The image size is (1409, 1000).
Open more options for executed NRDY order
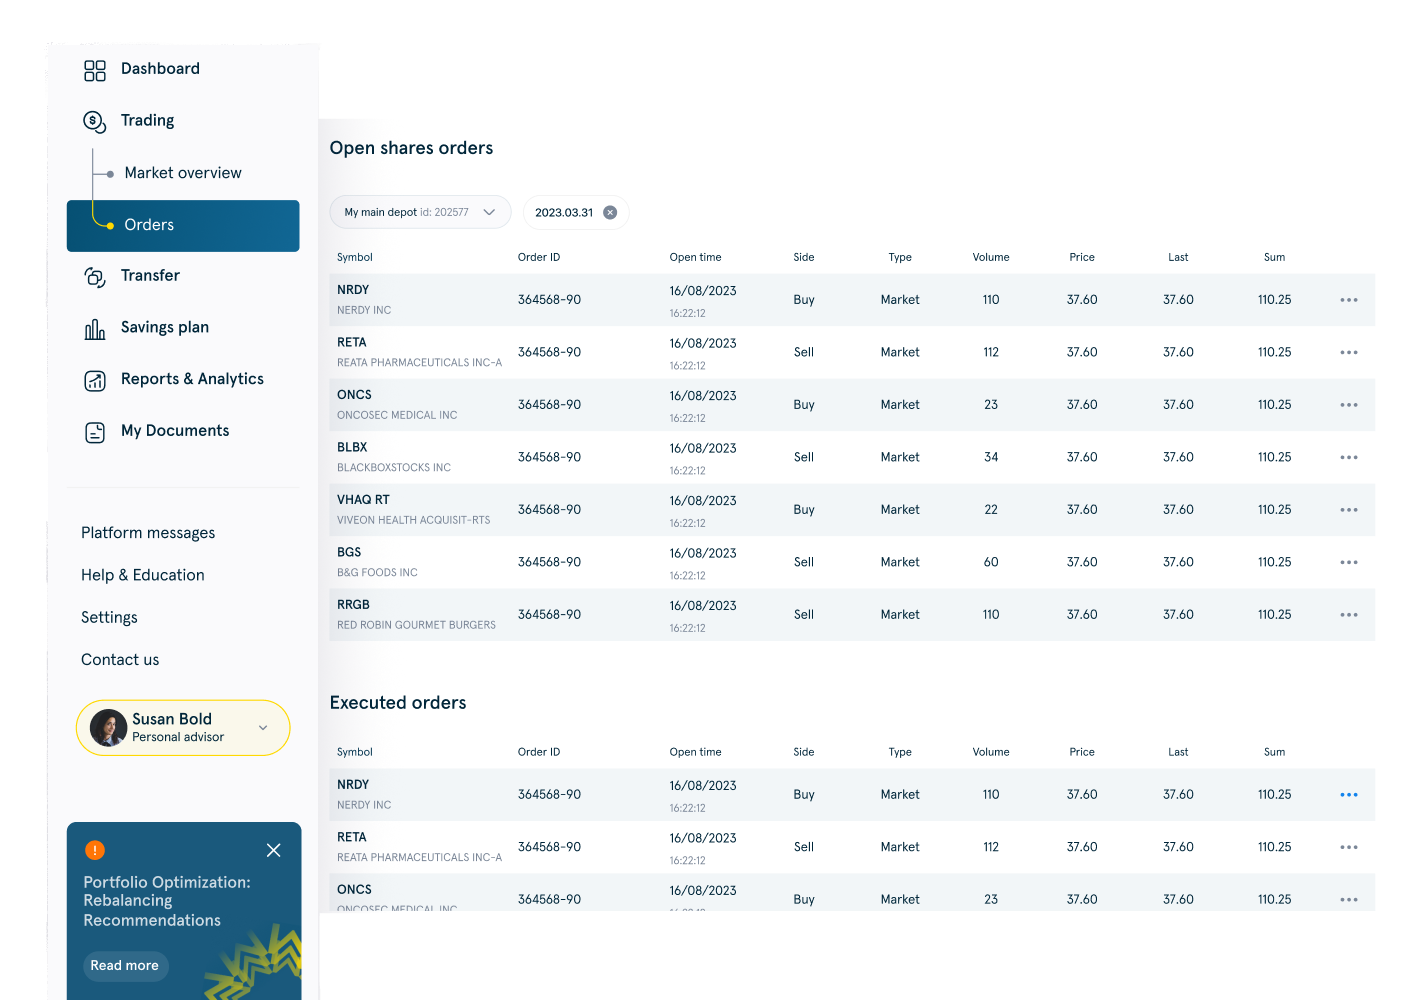tap(1348, 795)
